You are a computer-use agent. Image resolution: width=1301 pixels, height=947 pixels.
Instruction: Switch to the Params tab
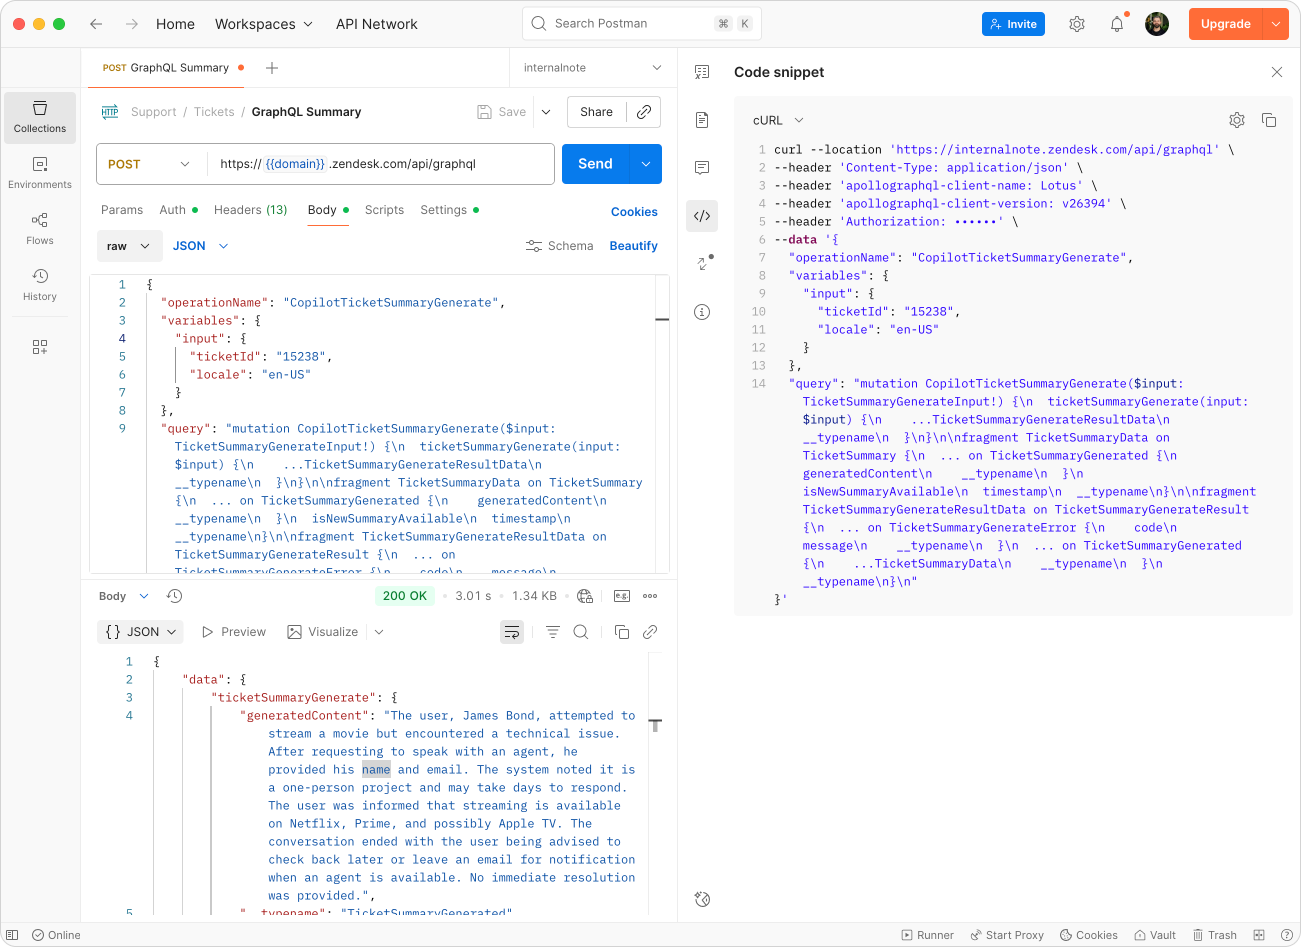(122, 210)
